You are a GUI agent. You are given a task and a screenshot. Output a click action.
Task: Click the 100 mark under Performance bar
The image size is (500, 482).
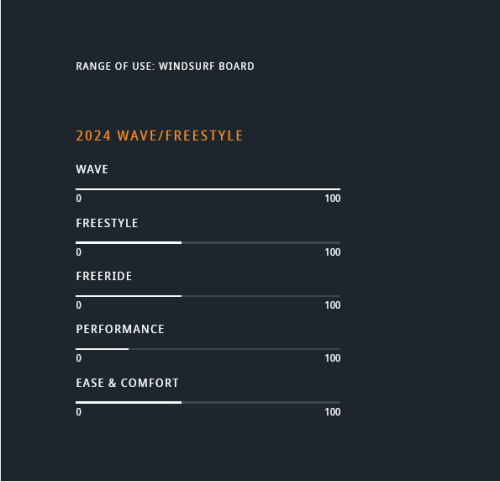click(x=333, y=358)
